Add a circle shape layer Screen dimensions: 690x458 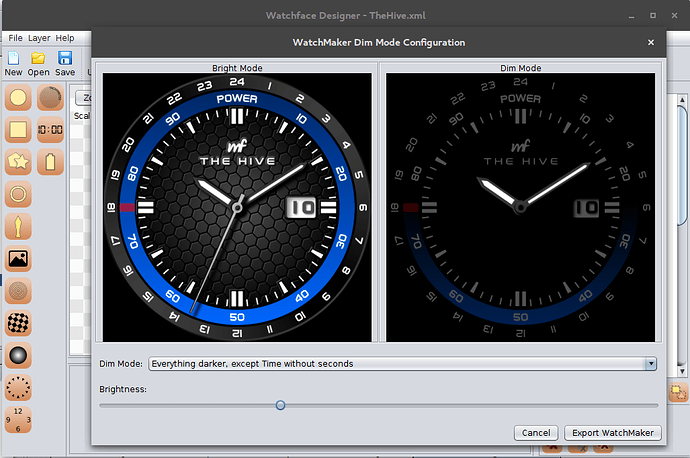click(x=18, y=98)
